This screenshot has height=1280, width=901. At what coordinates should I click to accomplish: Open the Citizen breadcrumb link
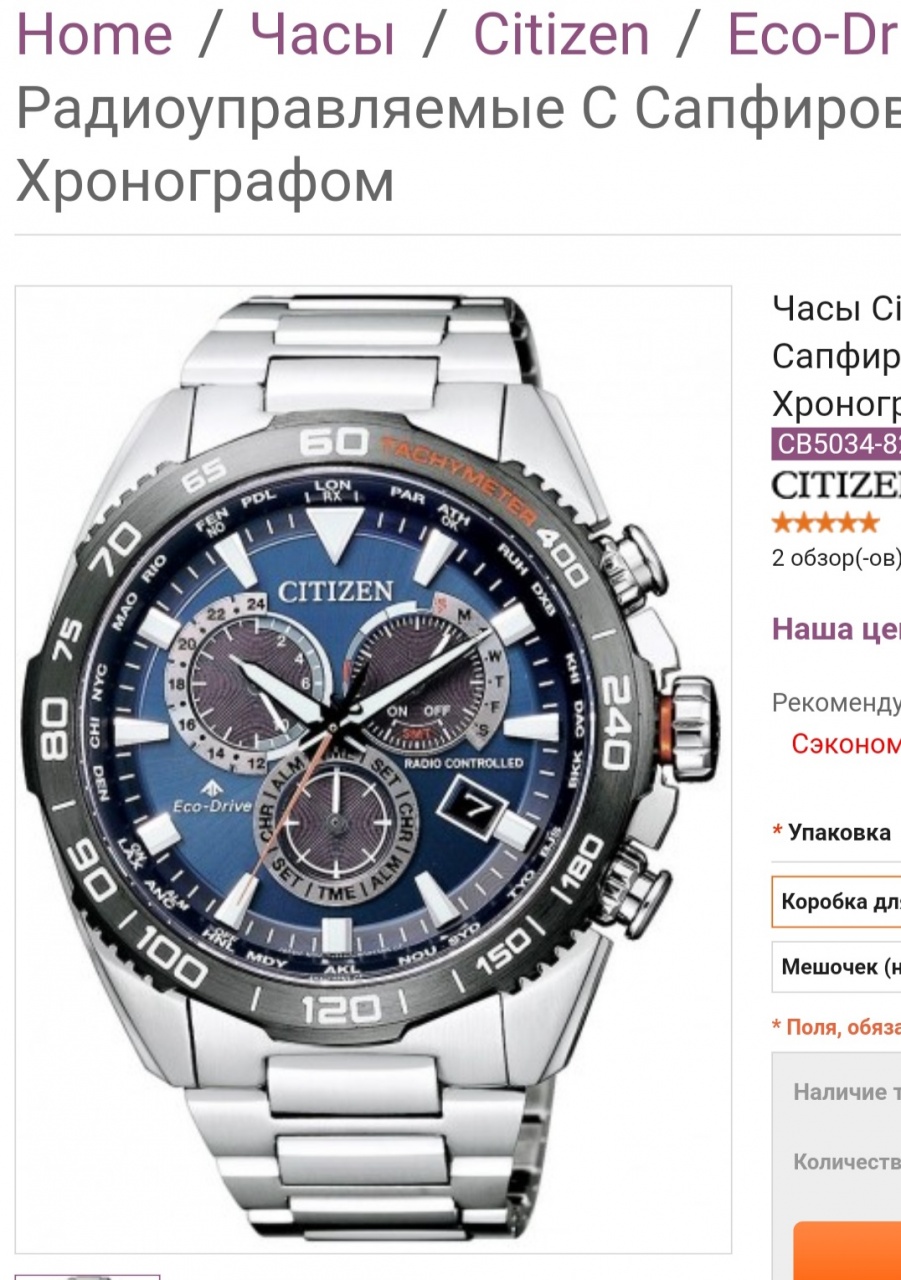561,33
